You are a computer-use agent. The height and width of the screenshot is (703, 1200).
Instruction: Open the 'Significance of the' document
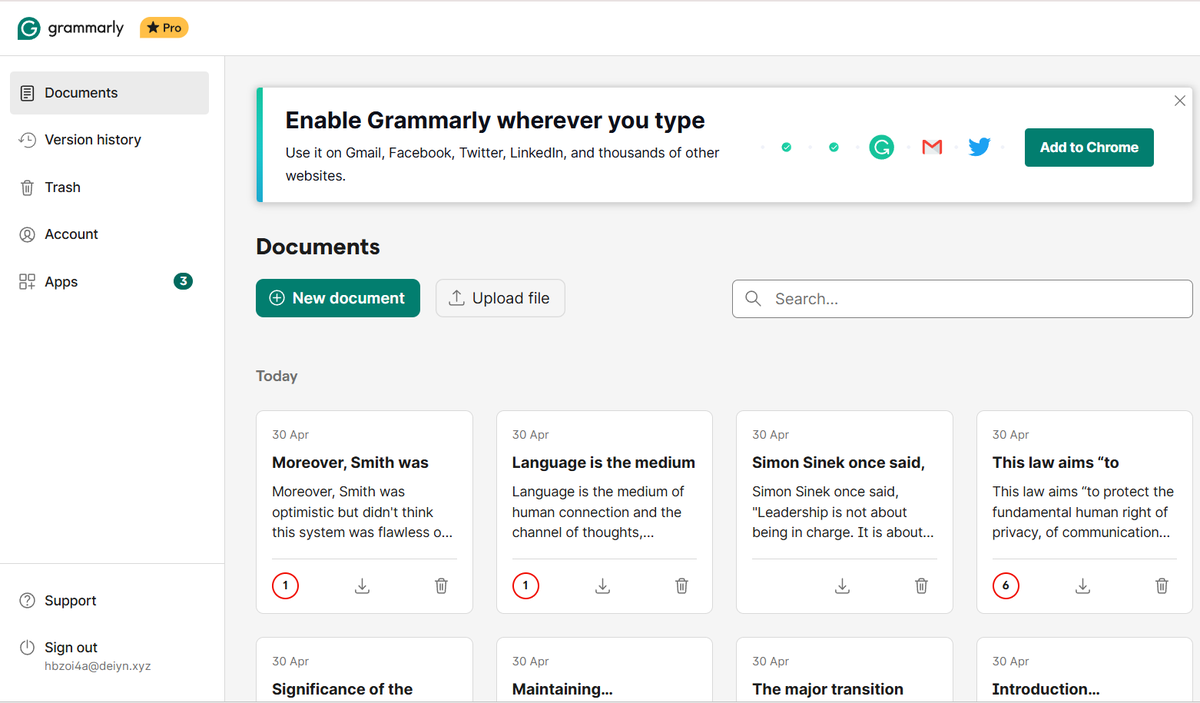point(364,670)
